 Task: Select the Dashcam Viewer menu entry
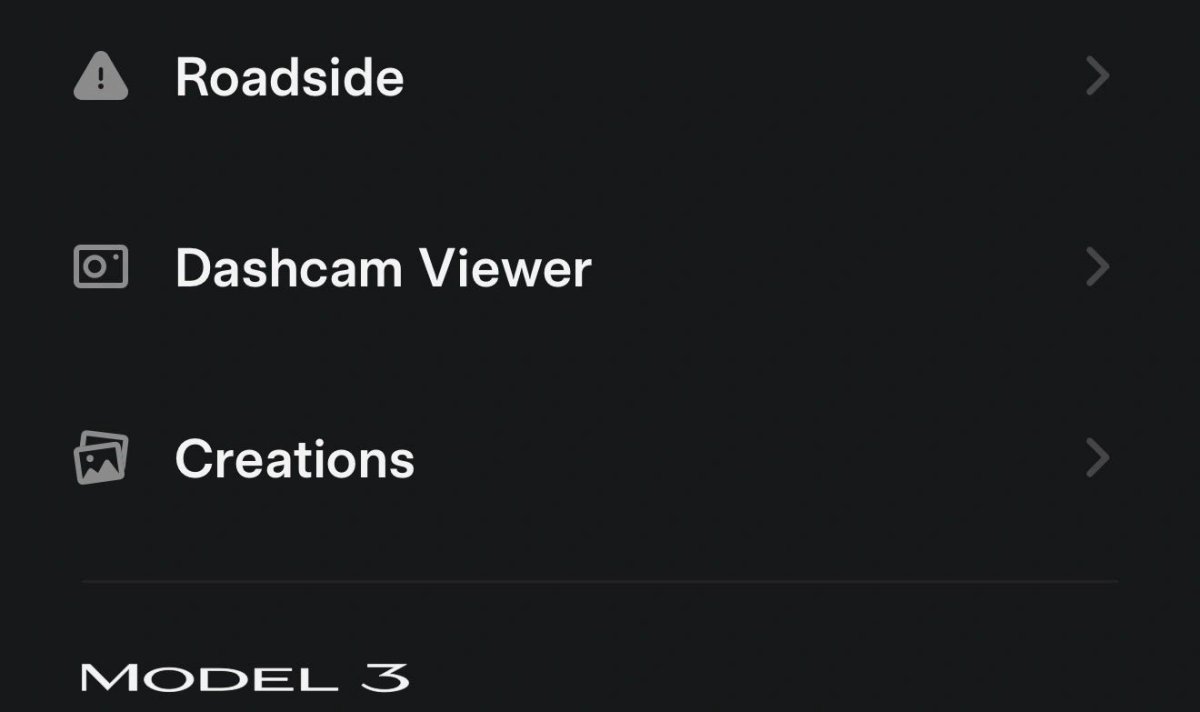[x=382, y=268]
